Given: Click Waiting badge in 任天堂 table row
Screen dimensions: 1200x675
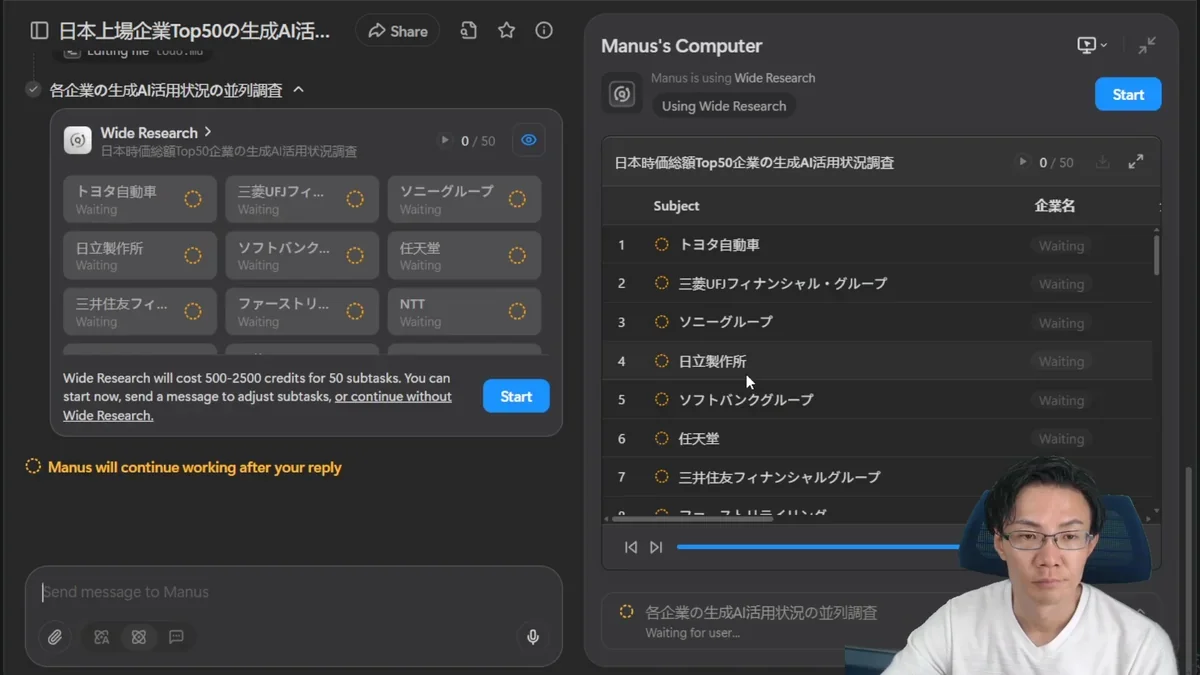Looking at the screenshot, I should (x=1061, y=439).
